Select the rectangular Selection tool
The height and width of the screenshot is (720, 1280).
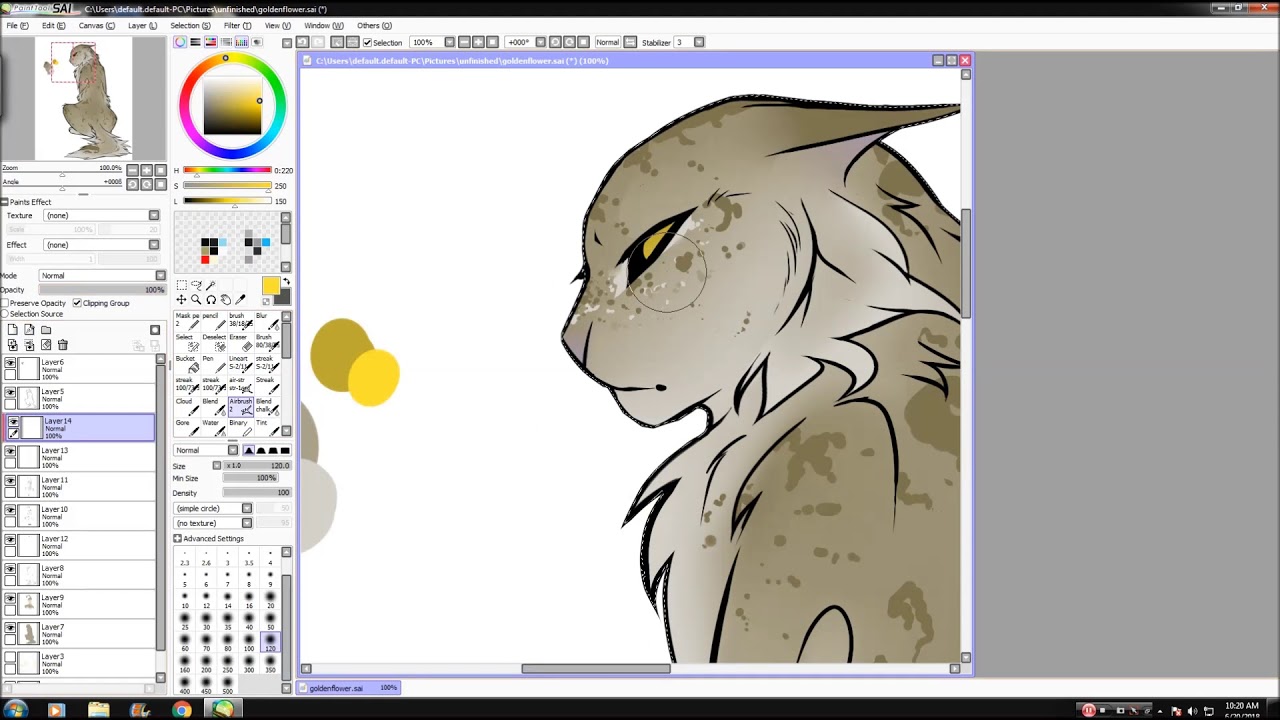(181, 285)
